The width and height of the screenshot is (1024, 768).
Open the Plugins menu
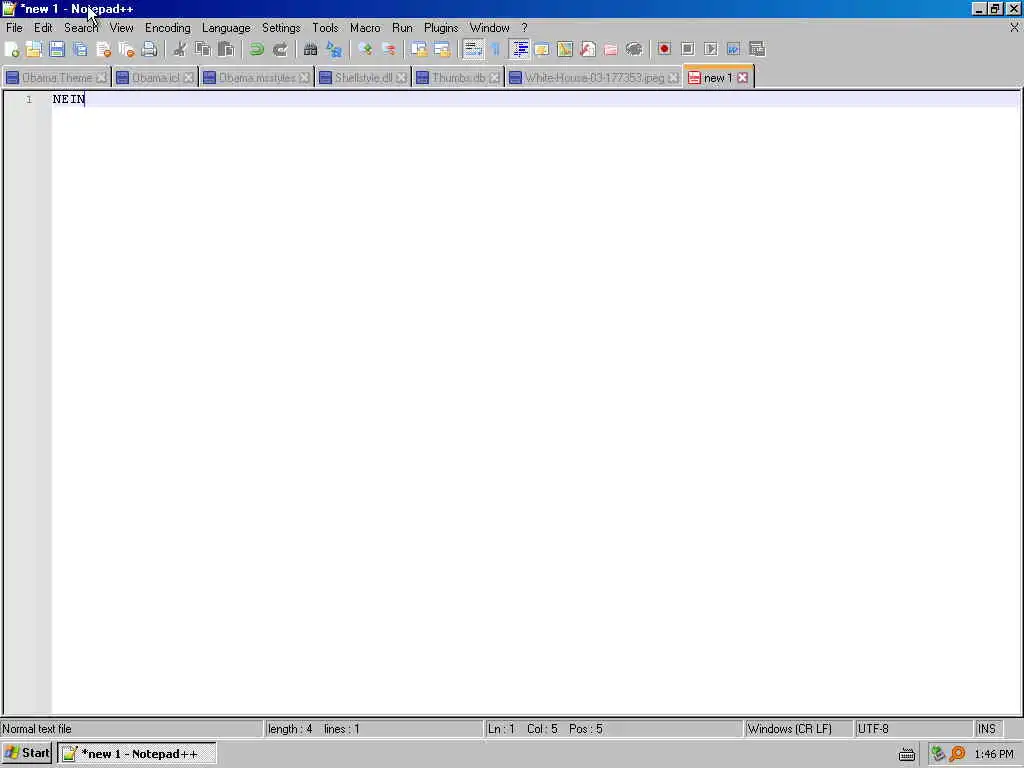(x=441, y=27)
